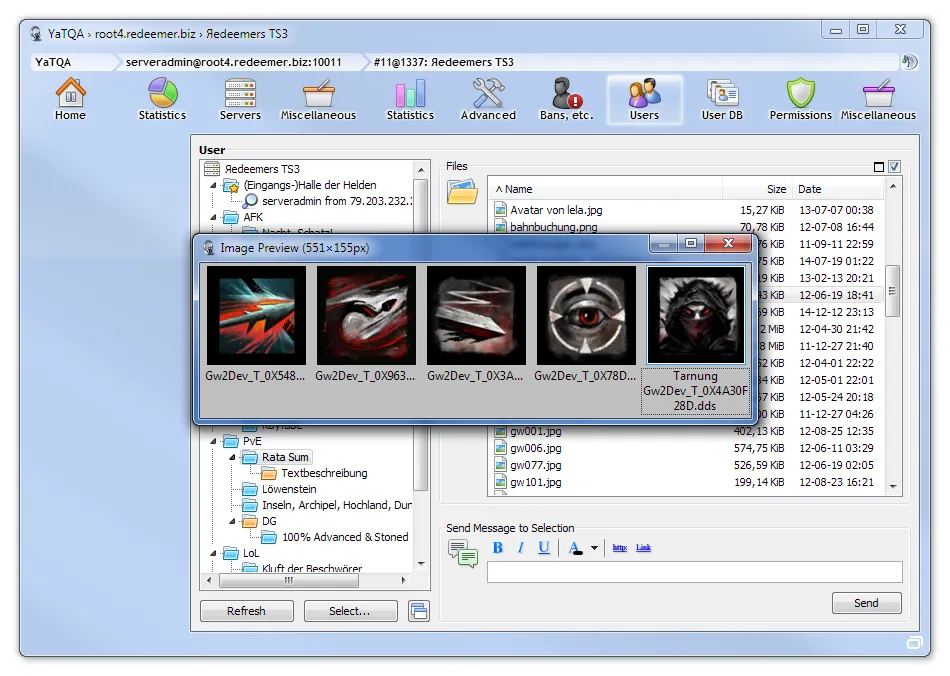Select file Avatar von lela.jpg
Image resolution: width=950 pixels, height=676 pixels.
click(x=556, y=210)
